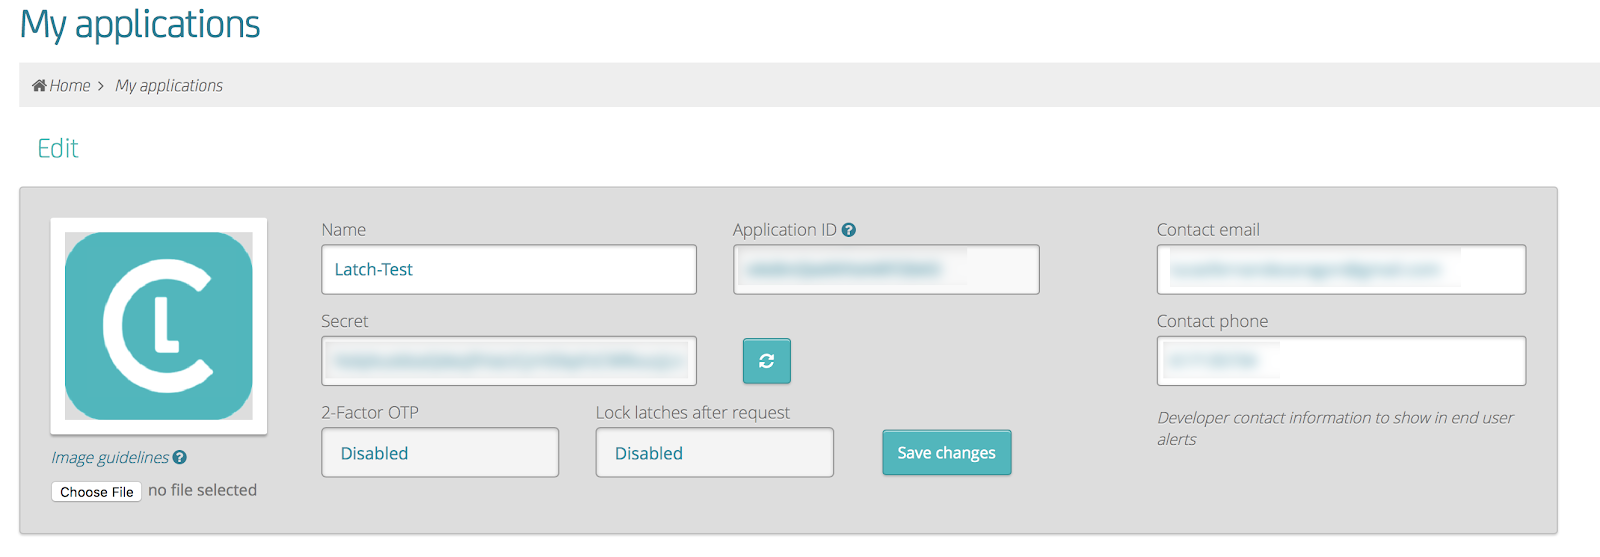Click the Edit section heading
Viewport: 1600px width, 557px height.
(58, 149)
